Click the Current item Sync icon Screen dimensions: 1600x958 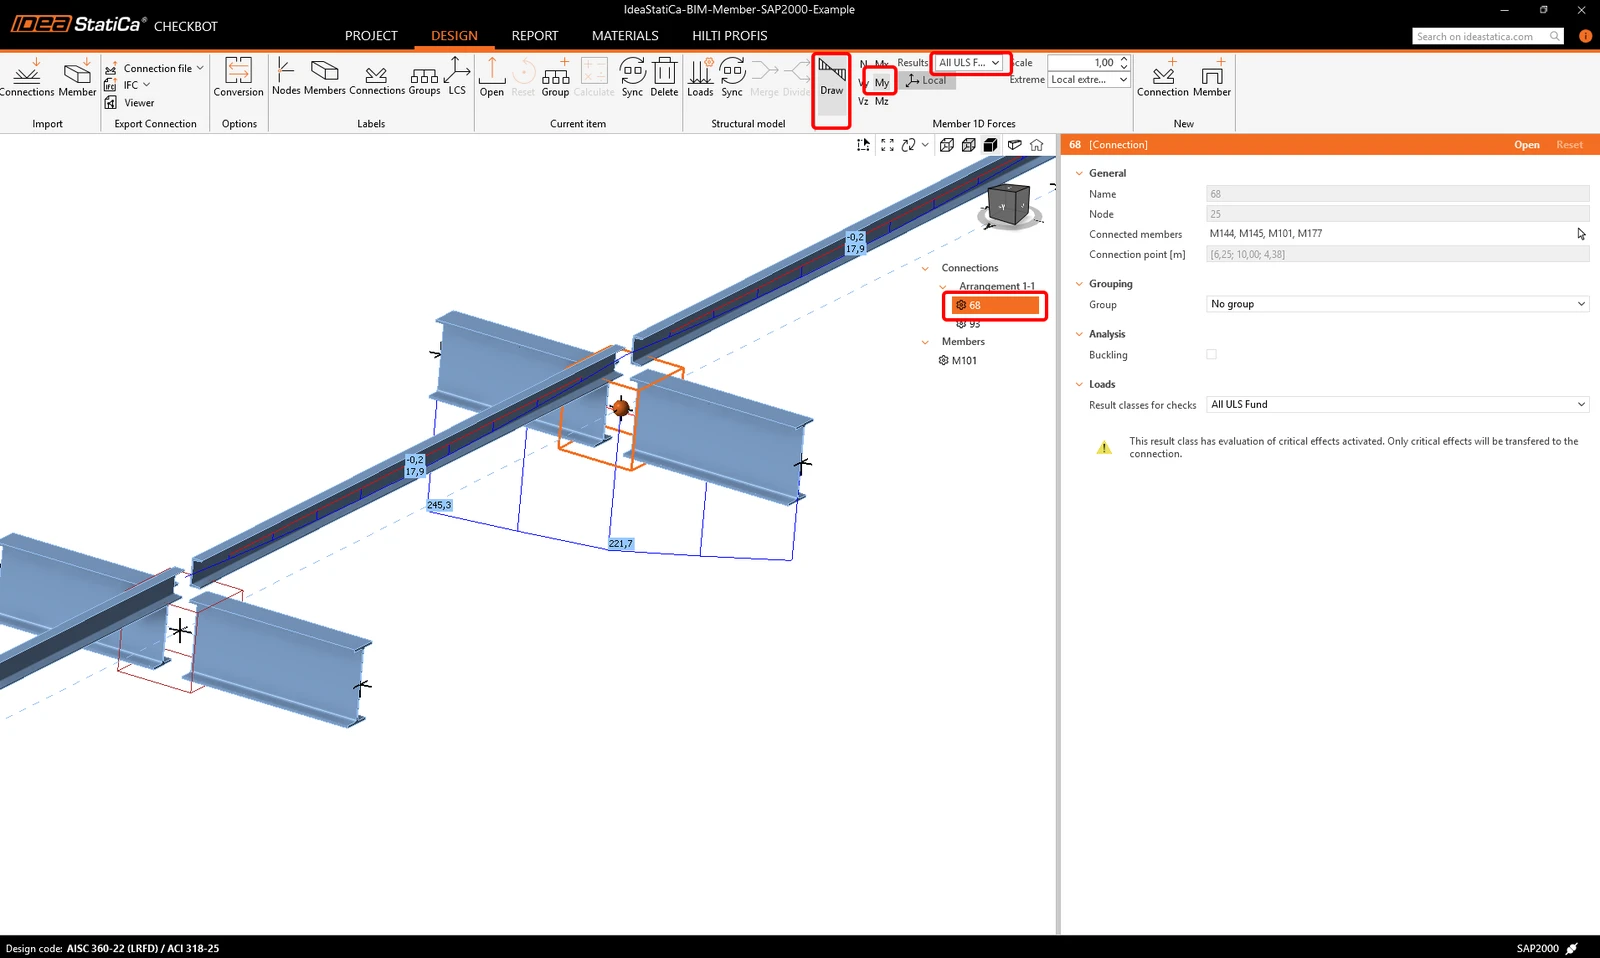(x=632, y=78)
